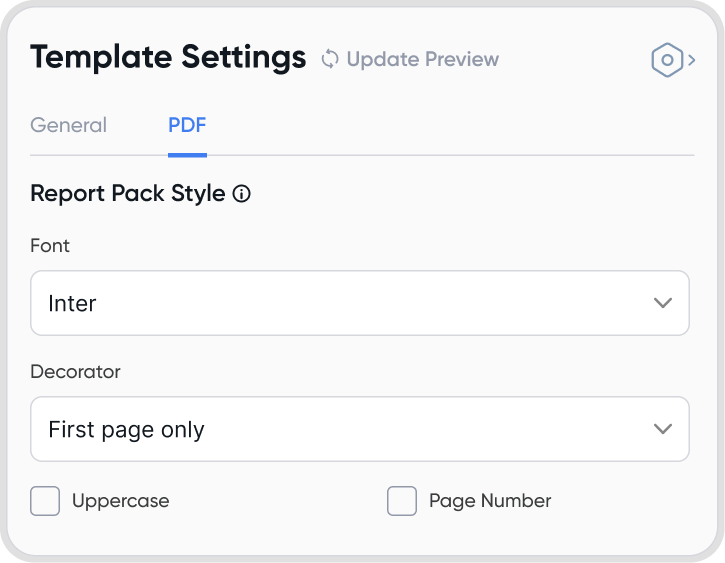Open the hexagon settings icon
Viewport: 725px width, 563px height.
point(666,60)
